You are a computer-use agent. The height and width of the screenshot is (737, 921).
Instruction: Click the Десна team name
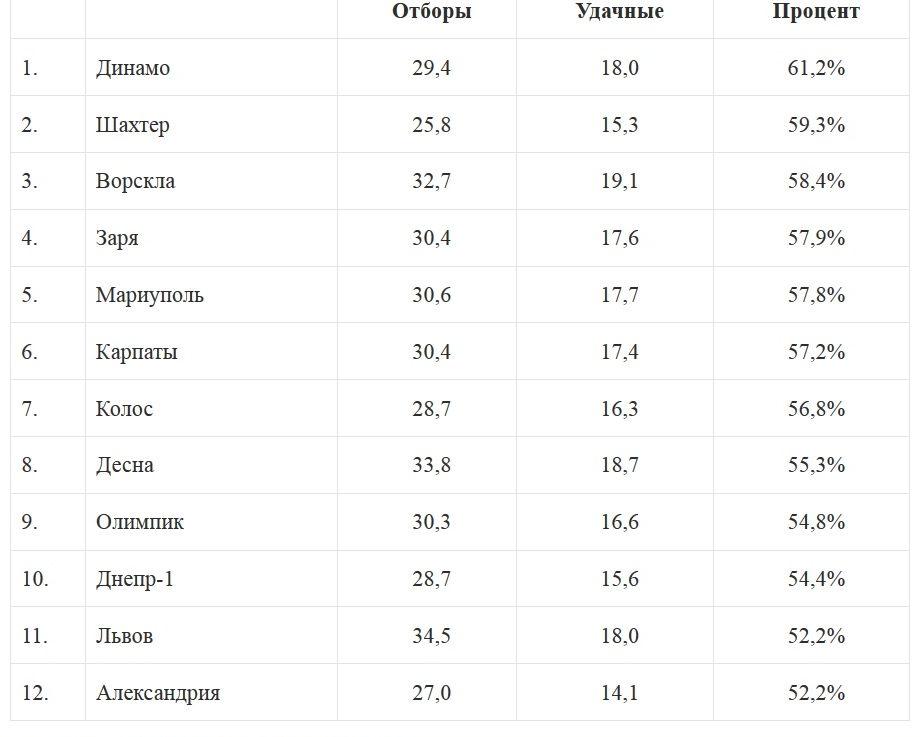(125, 465)
